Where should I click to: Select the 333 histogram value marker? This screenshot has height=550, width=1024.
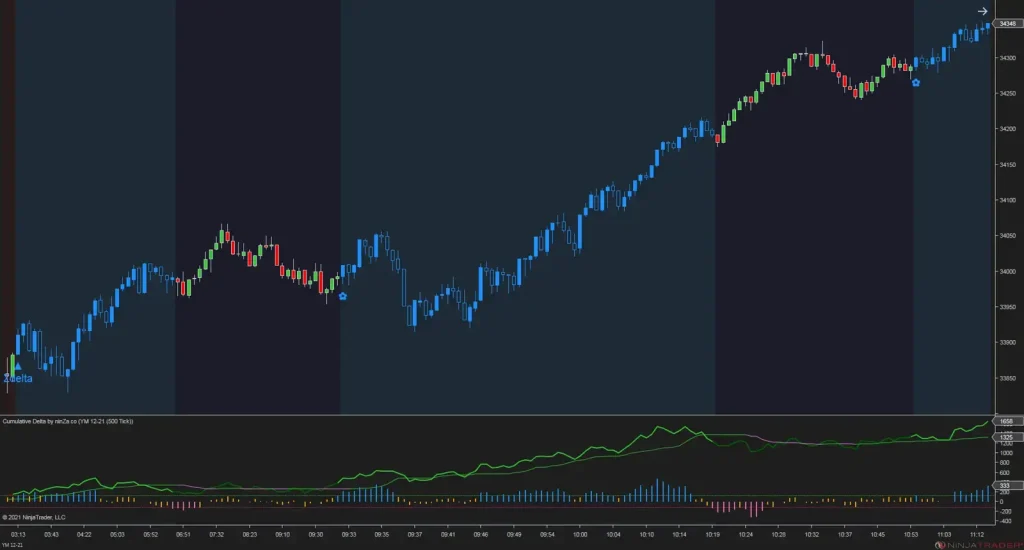click(1005, 485)
